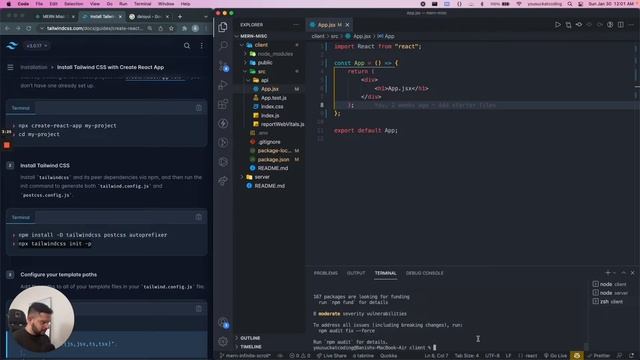Viewport: 640px width, 360px height.
Task: Click the Split Editor icon in editor toolbar
Action: 620,25
